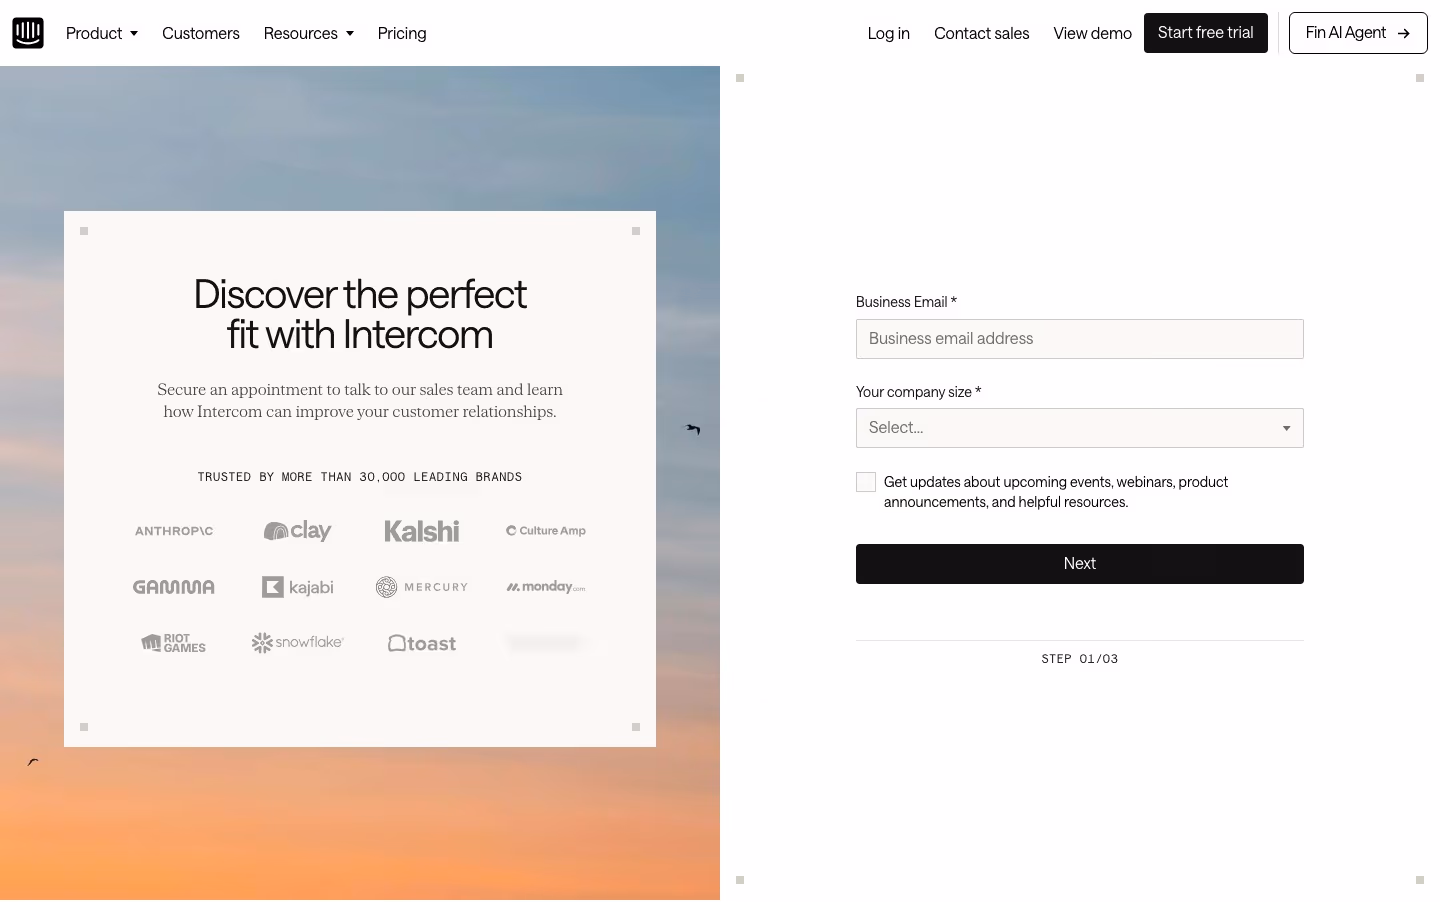Click the Start free trial button
Viewport: 1440px width, 902px height.
1206,33
